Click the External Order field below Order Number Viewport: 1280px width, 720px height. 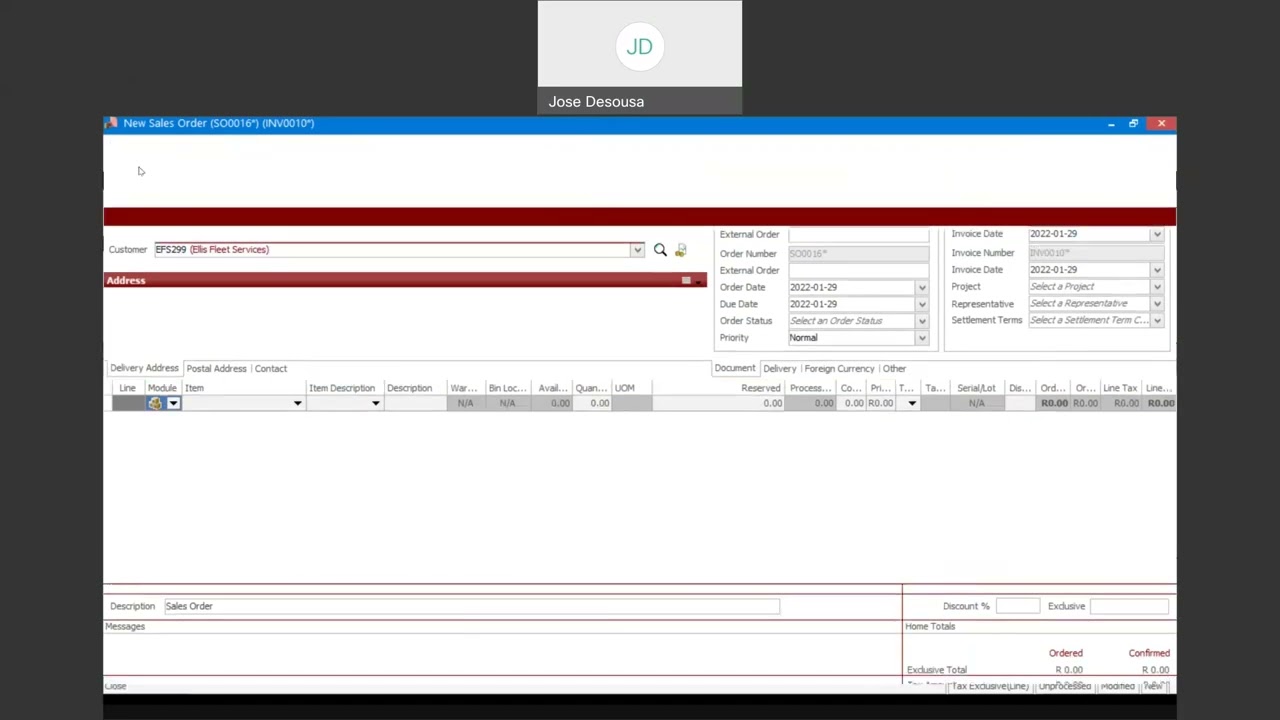(x=858, y=271)
